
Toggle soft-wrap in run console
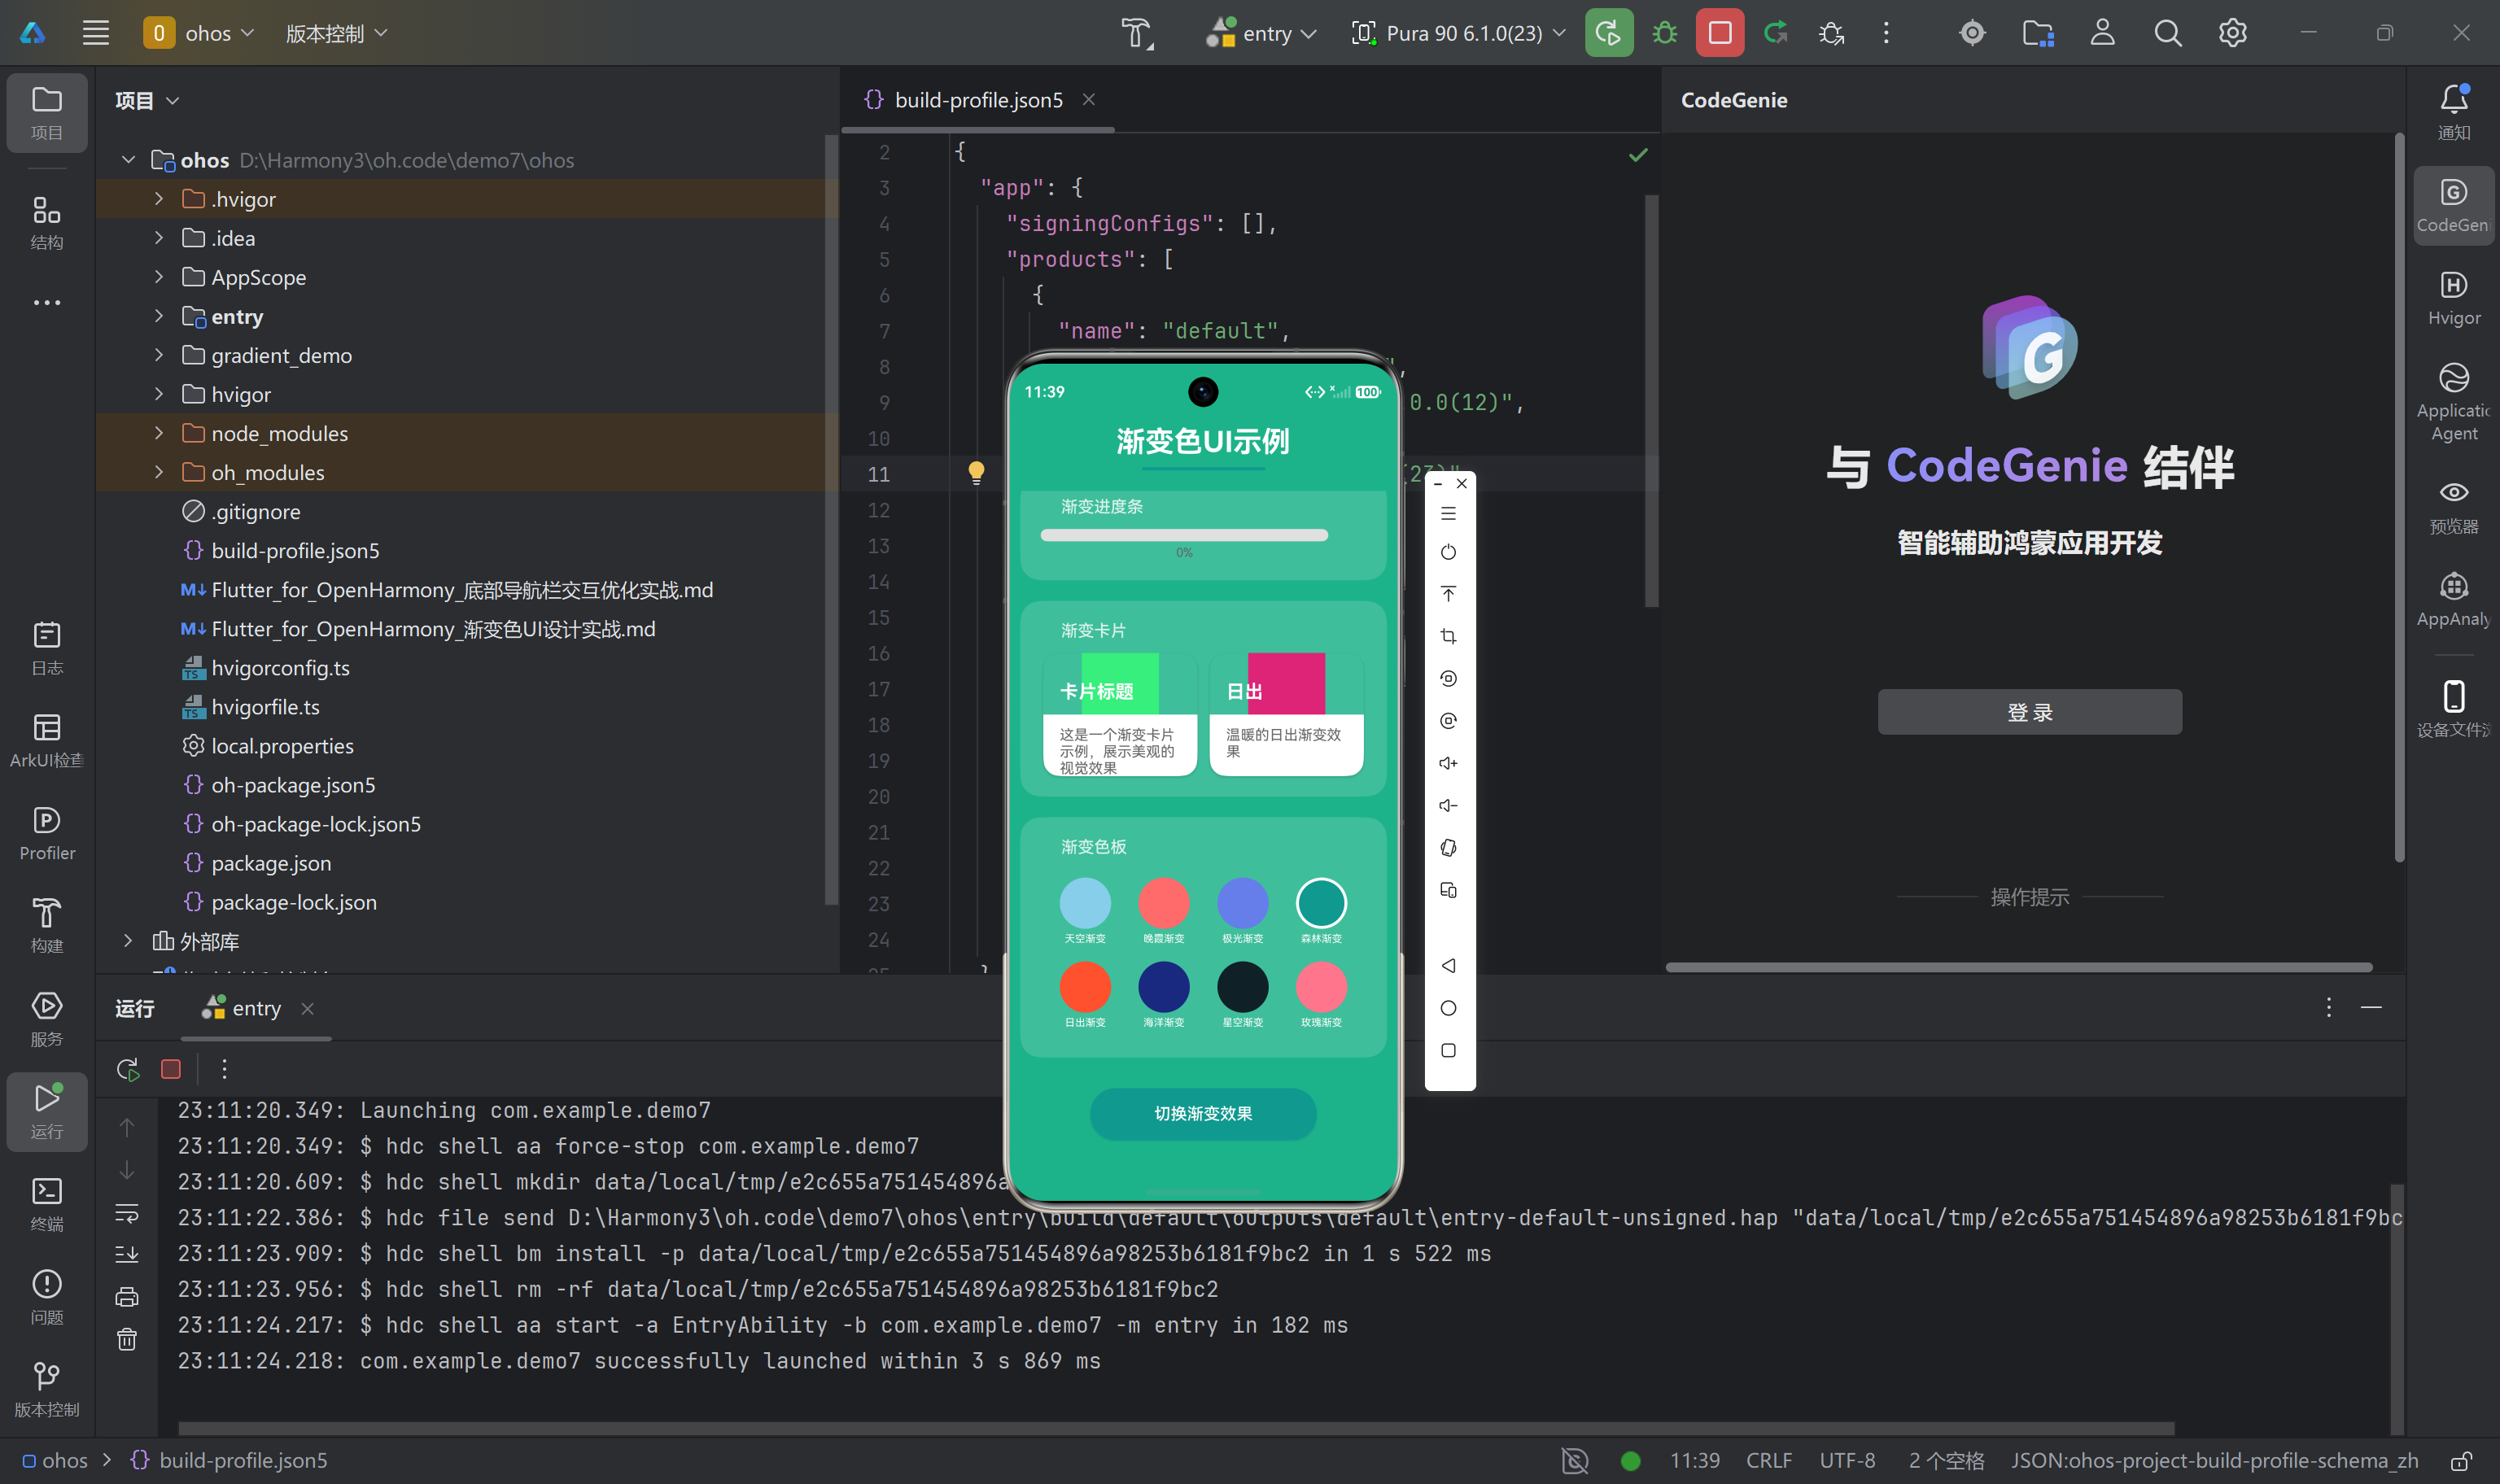(x=127, y=1214)
